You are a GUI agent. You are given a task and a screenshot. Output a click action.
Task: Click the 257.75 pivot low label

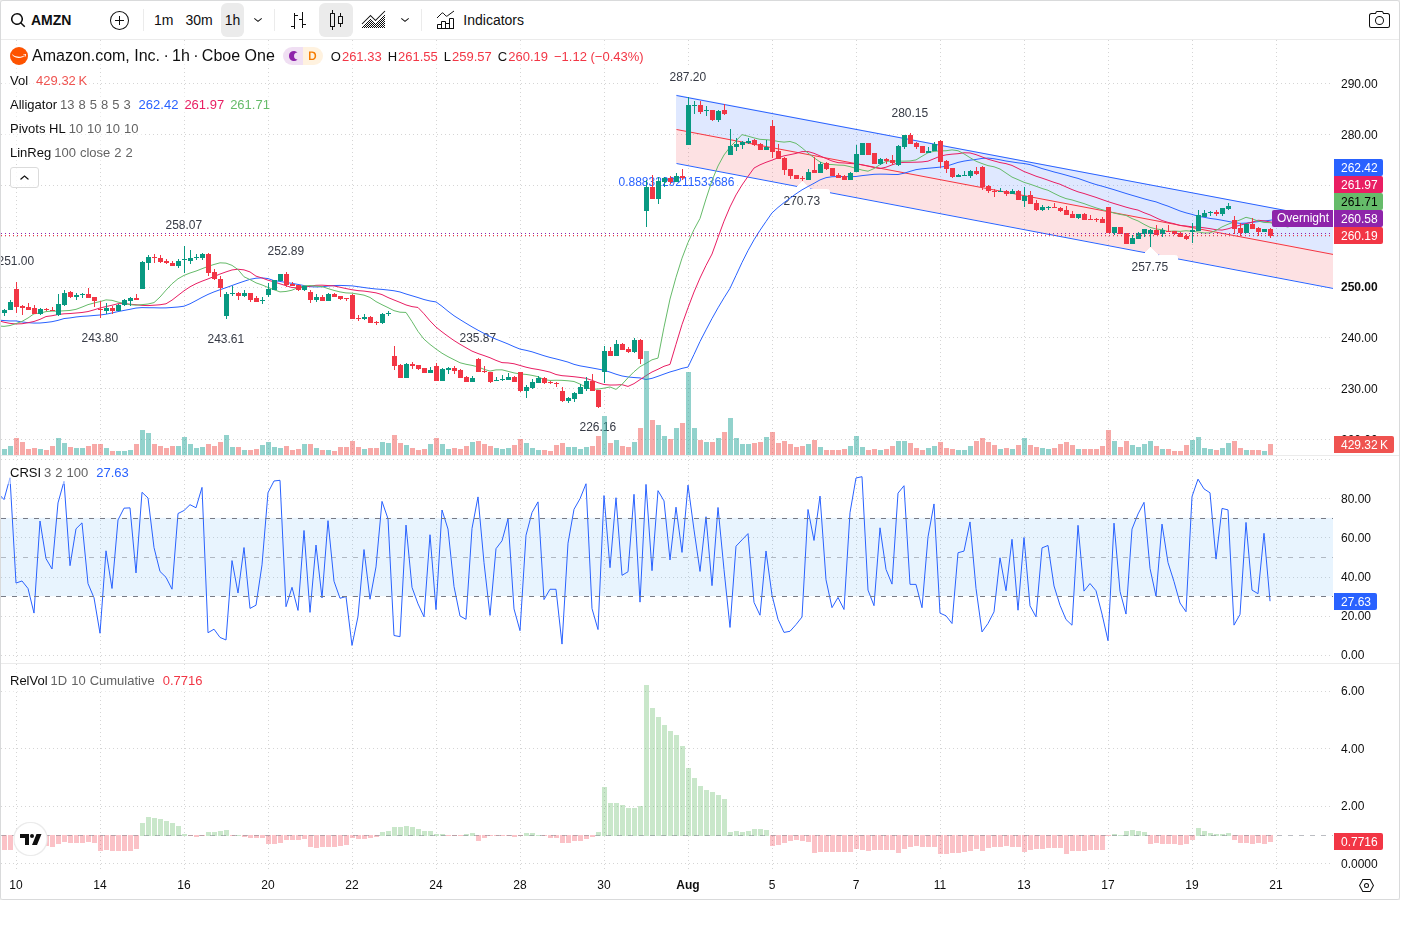[x=1150, y=267]
